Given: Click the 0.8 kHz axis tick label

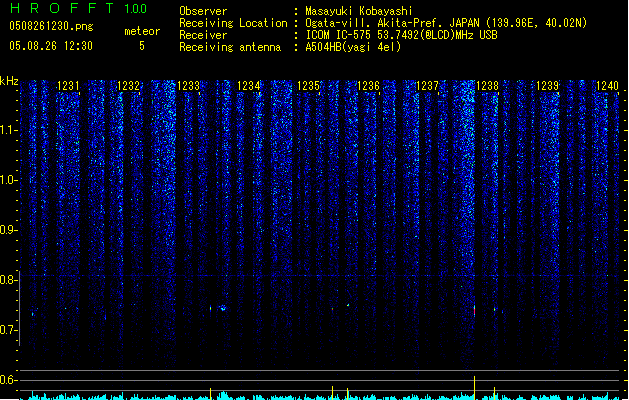Looking at the screenshot, I should click(7, 280).
